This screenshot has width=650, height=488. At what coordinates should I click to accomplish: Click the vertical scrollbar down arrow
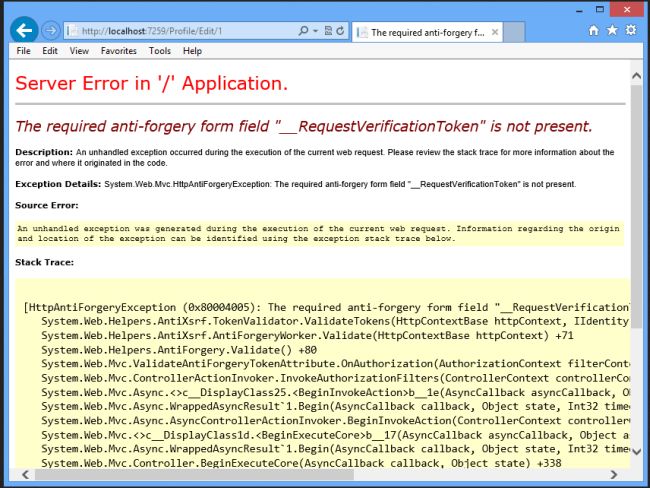[636, 452]
